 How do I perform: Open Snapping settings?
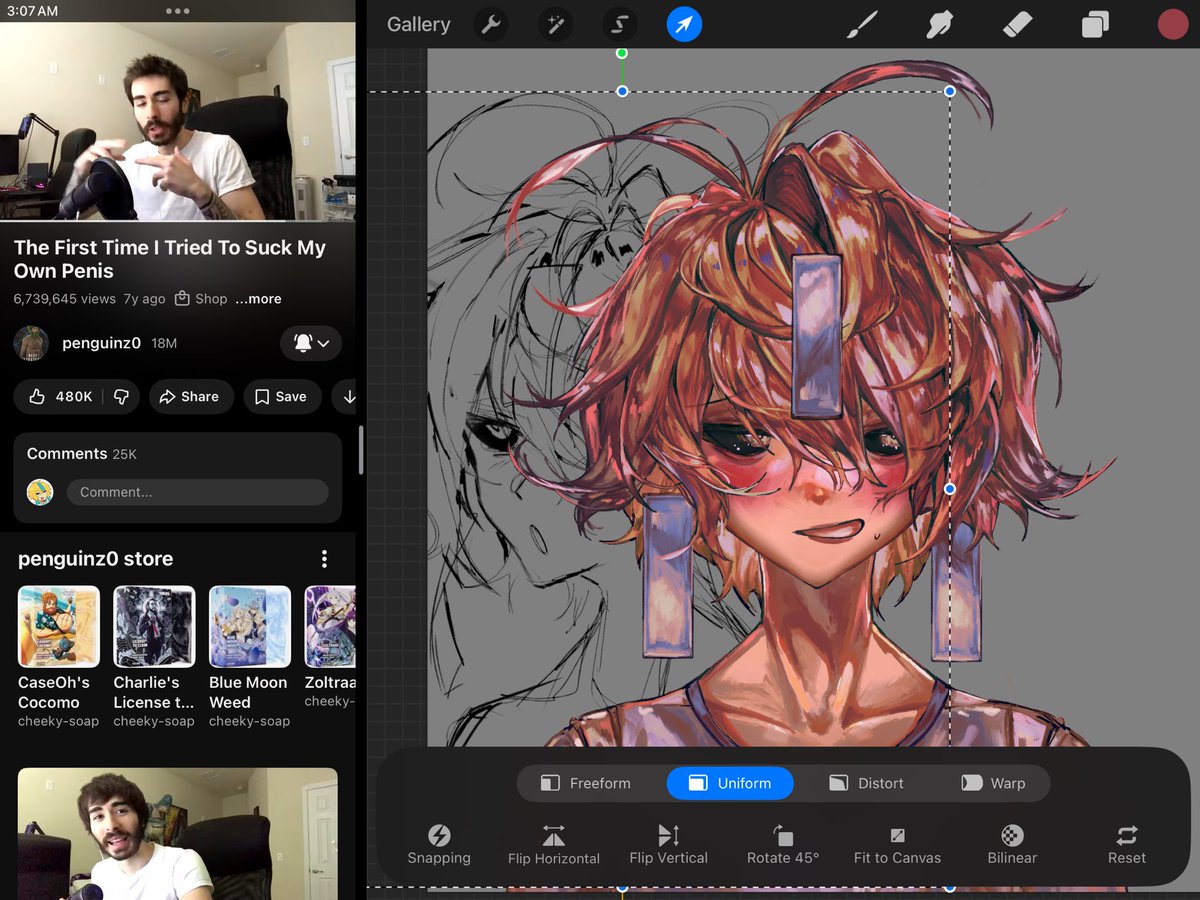click(x=439, y=845)
